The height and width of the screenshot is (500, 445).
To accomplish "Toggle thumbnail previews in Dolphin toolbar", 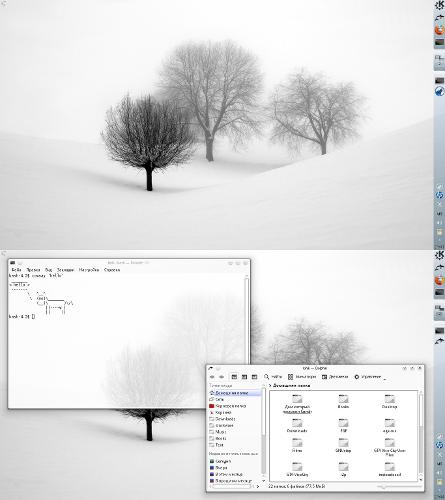I will coord(302,377).
